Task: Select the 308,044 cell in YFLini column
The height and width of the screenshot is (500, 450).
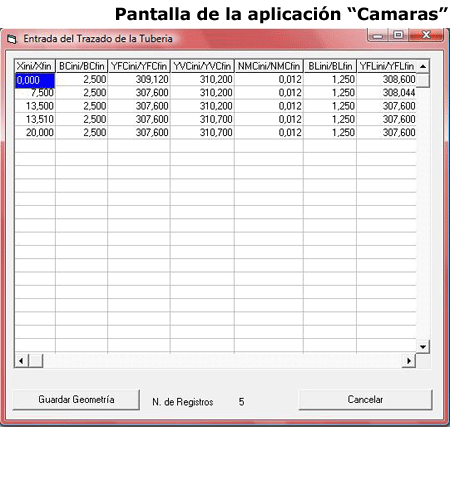Action: [x=386, y=93]
